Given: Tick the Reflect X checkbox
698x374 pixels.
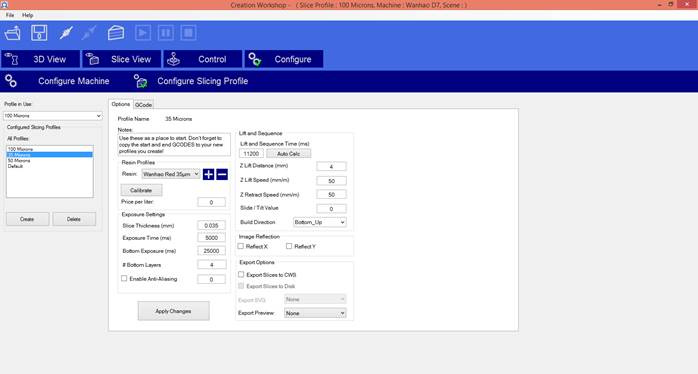Looking at the screenshot, I should (241, 246).
